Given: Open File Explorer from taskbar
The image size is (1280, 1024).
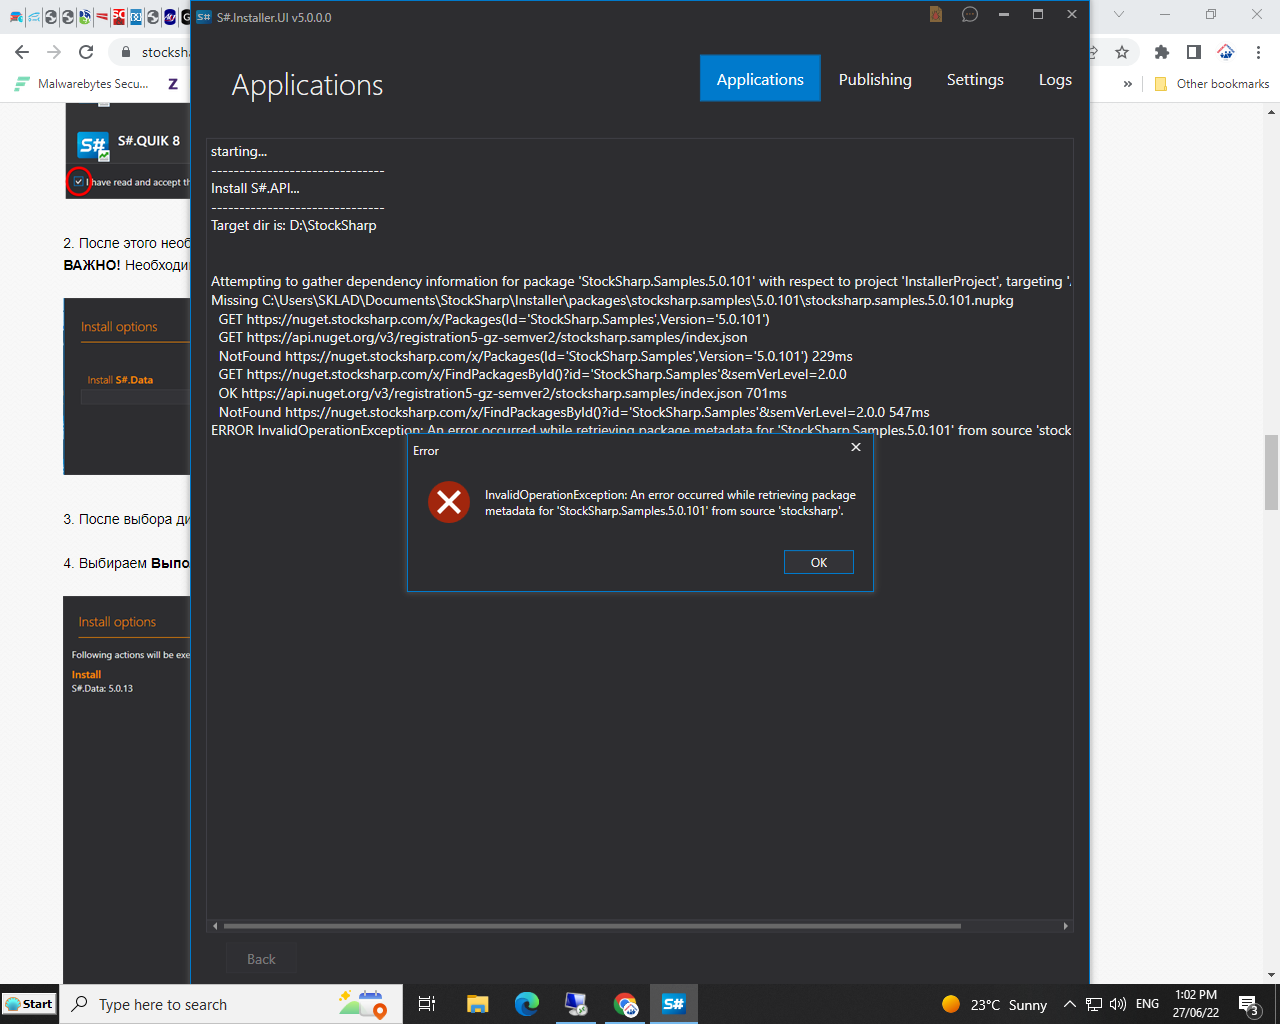Looking at the screenshot, I should (478, 1004).
